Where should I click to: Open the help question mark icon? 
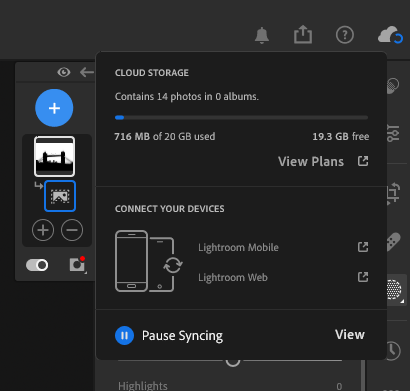pyautogui.click(x=345, y=35)
